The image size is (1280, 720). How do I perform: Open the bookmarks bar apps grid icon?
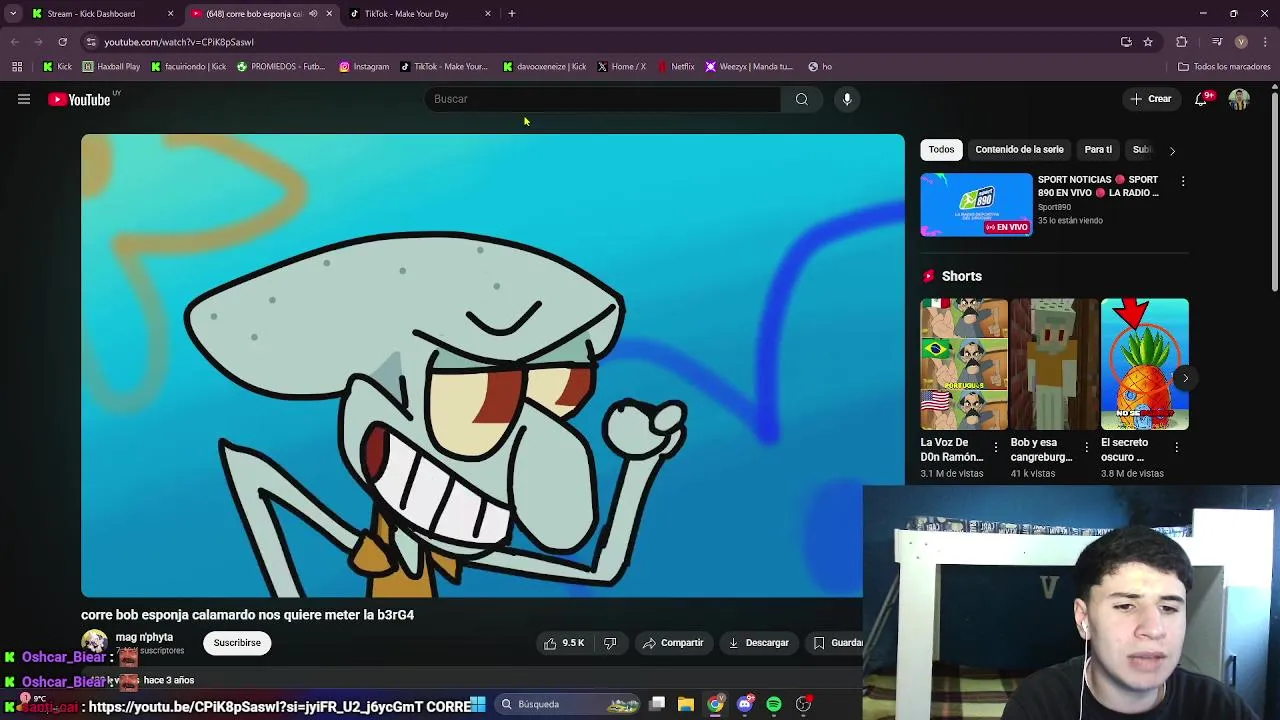[17, 67]
